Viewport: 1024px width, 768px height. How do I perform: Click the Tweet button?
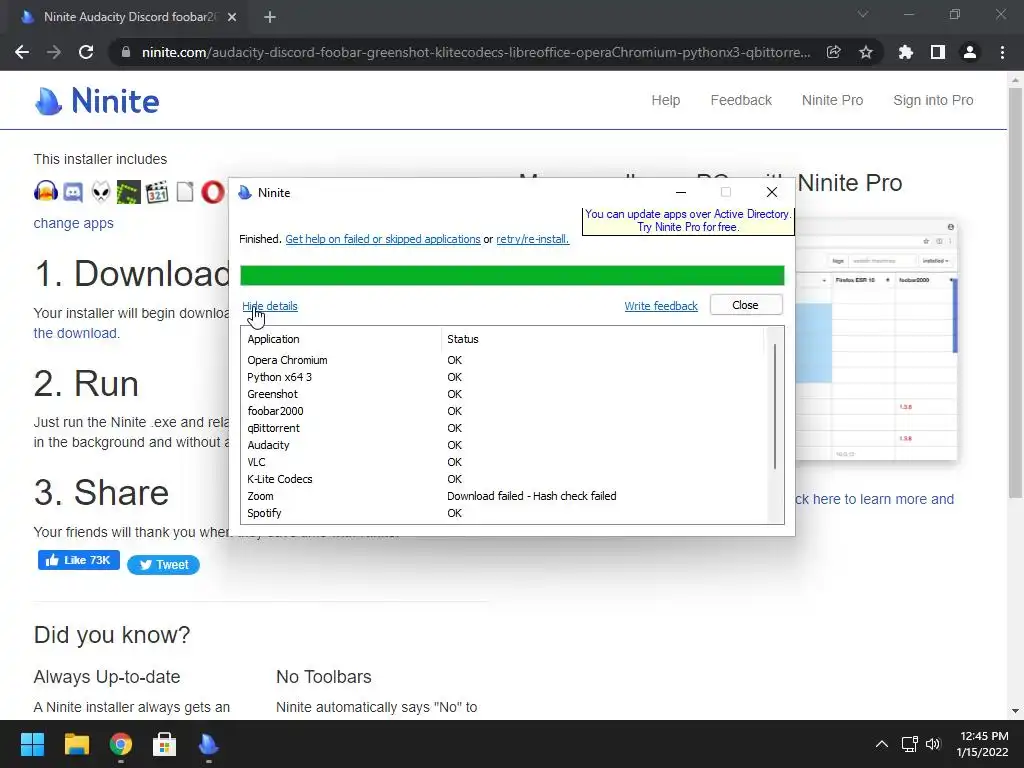click(163, 565)
